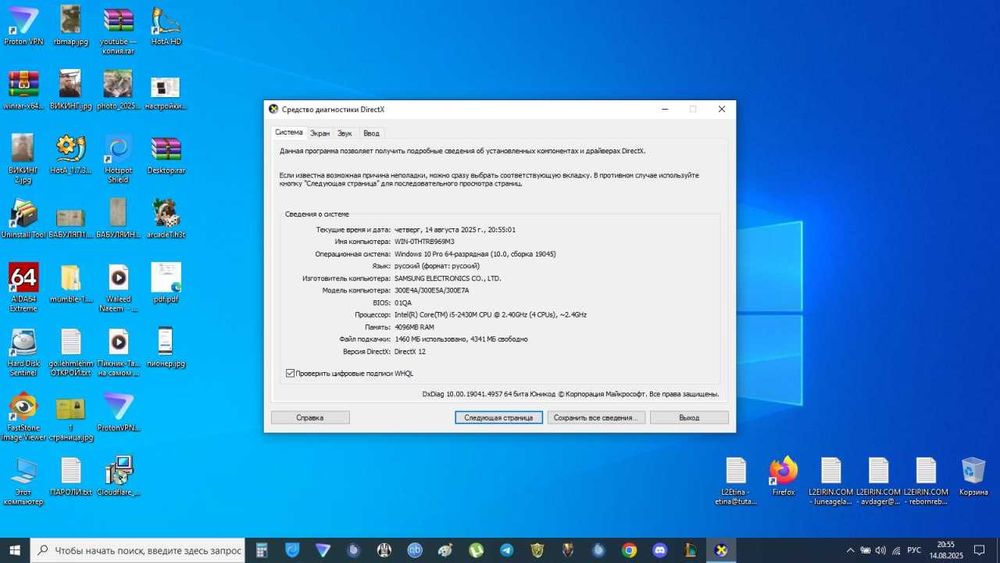Select Uninstall Tool desktop shortcut
Viewport: 1000px width, 563px height.
point(24,218)
